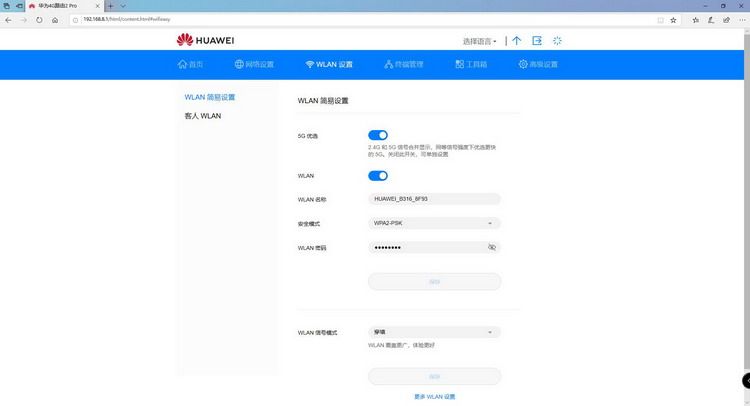Click the Huawei logo in header
The image size is (750, 406).
205,40
